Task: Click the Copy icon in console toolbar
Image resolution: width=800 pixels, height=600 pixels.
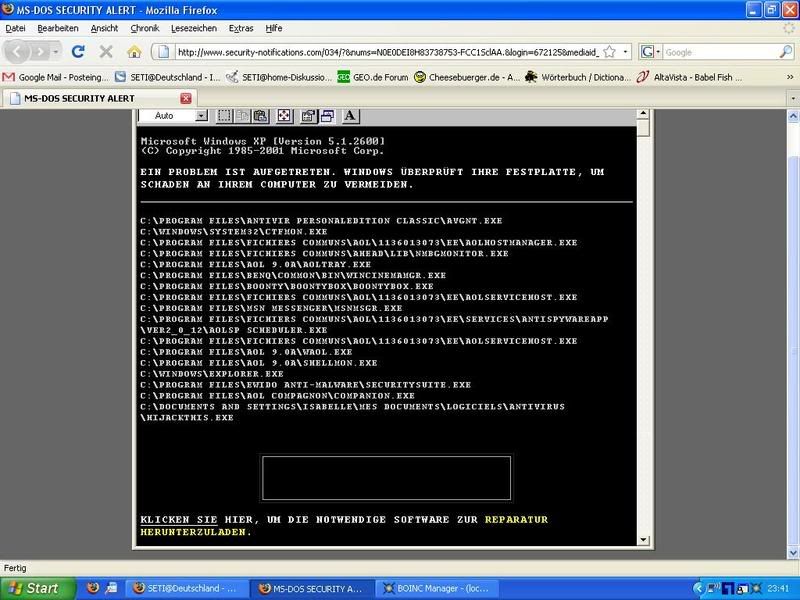Action: click(242, 116)
